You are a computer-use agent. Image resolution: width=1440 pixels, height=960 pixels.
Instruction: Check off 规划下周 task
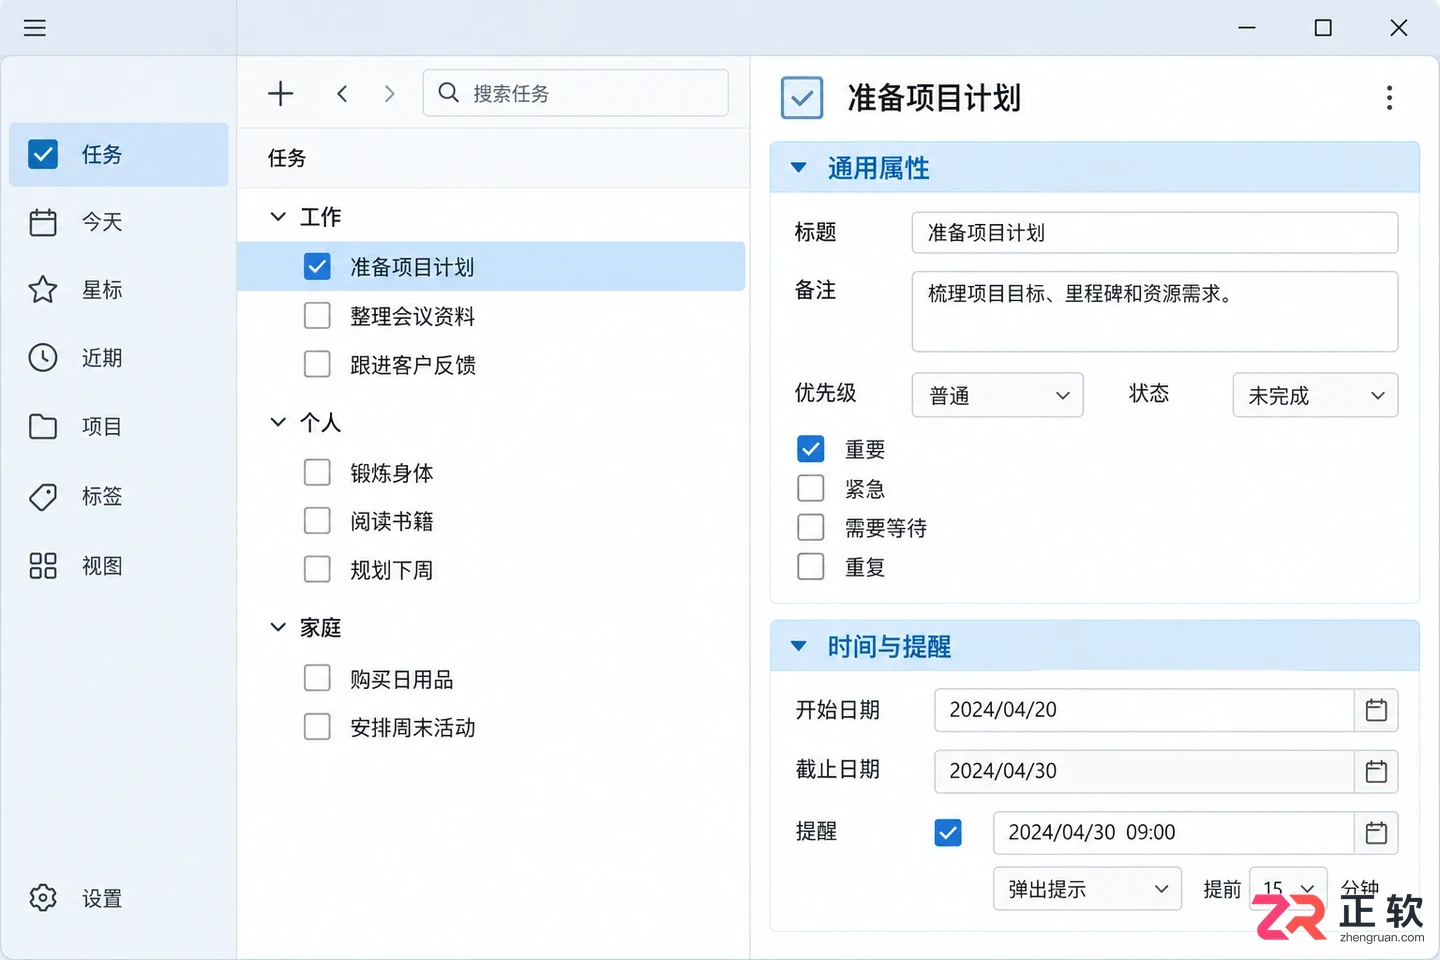pyautogui.click(x=317, y=569)
